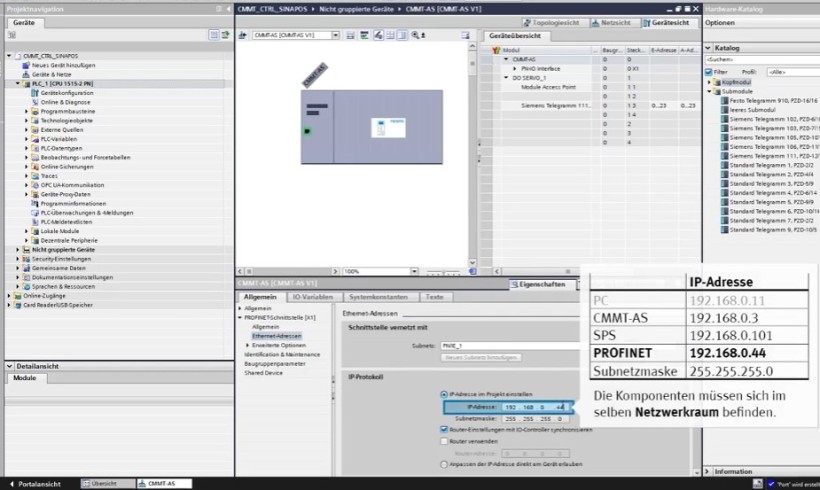The image size is (820, 490).
Task: Check the 'Router verwenden' checkbox
Action: click(x=444, y=441)
